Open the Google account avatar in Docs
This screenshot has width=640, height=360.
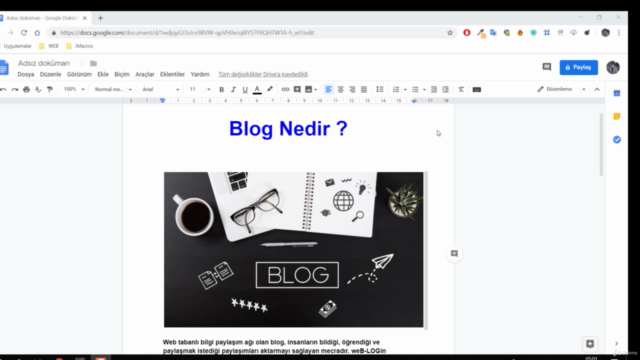(613, 67)
